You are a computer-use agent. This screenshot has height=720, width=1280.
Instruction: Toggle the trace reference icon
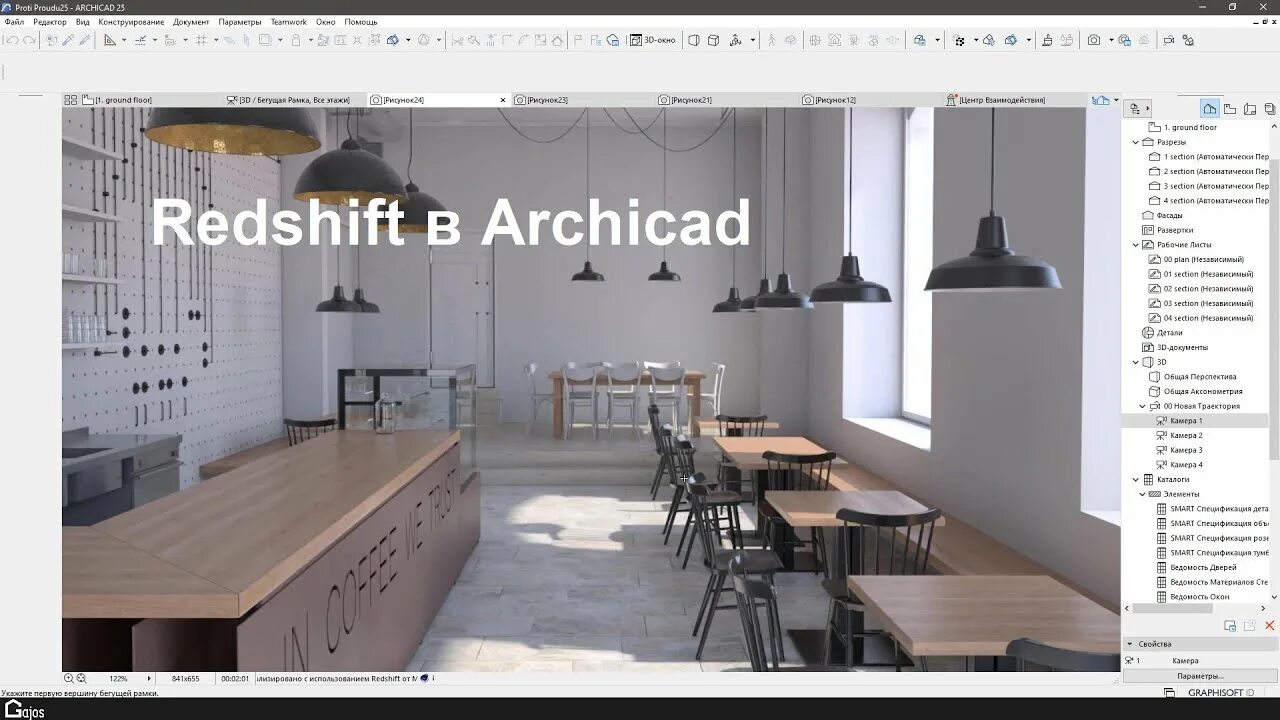[265, 40]
